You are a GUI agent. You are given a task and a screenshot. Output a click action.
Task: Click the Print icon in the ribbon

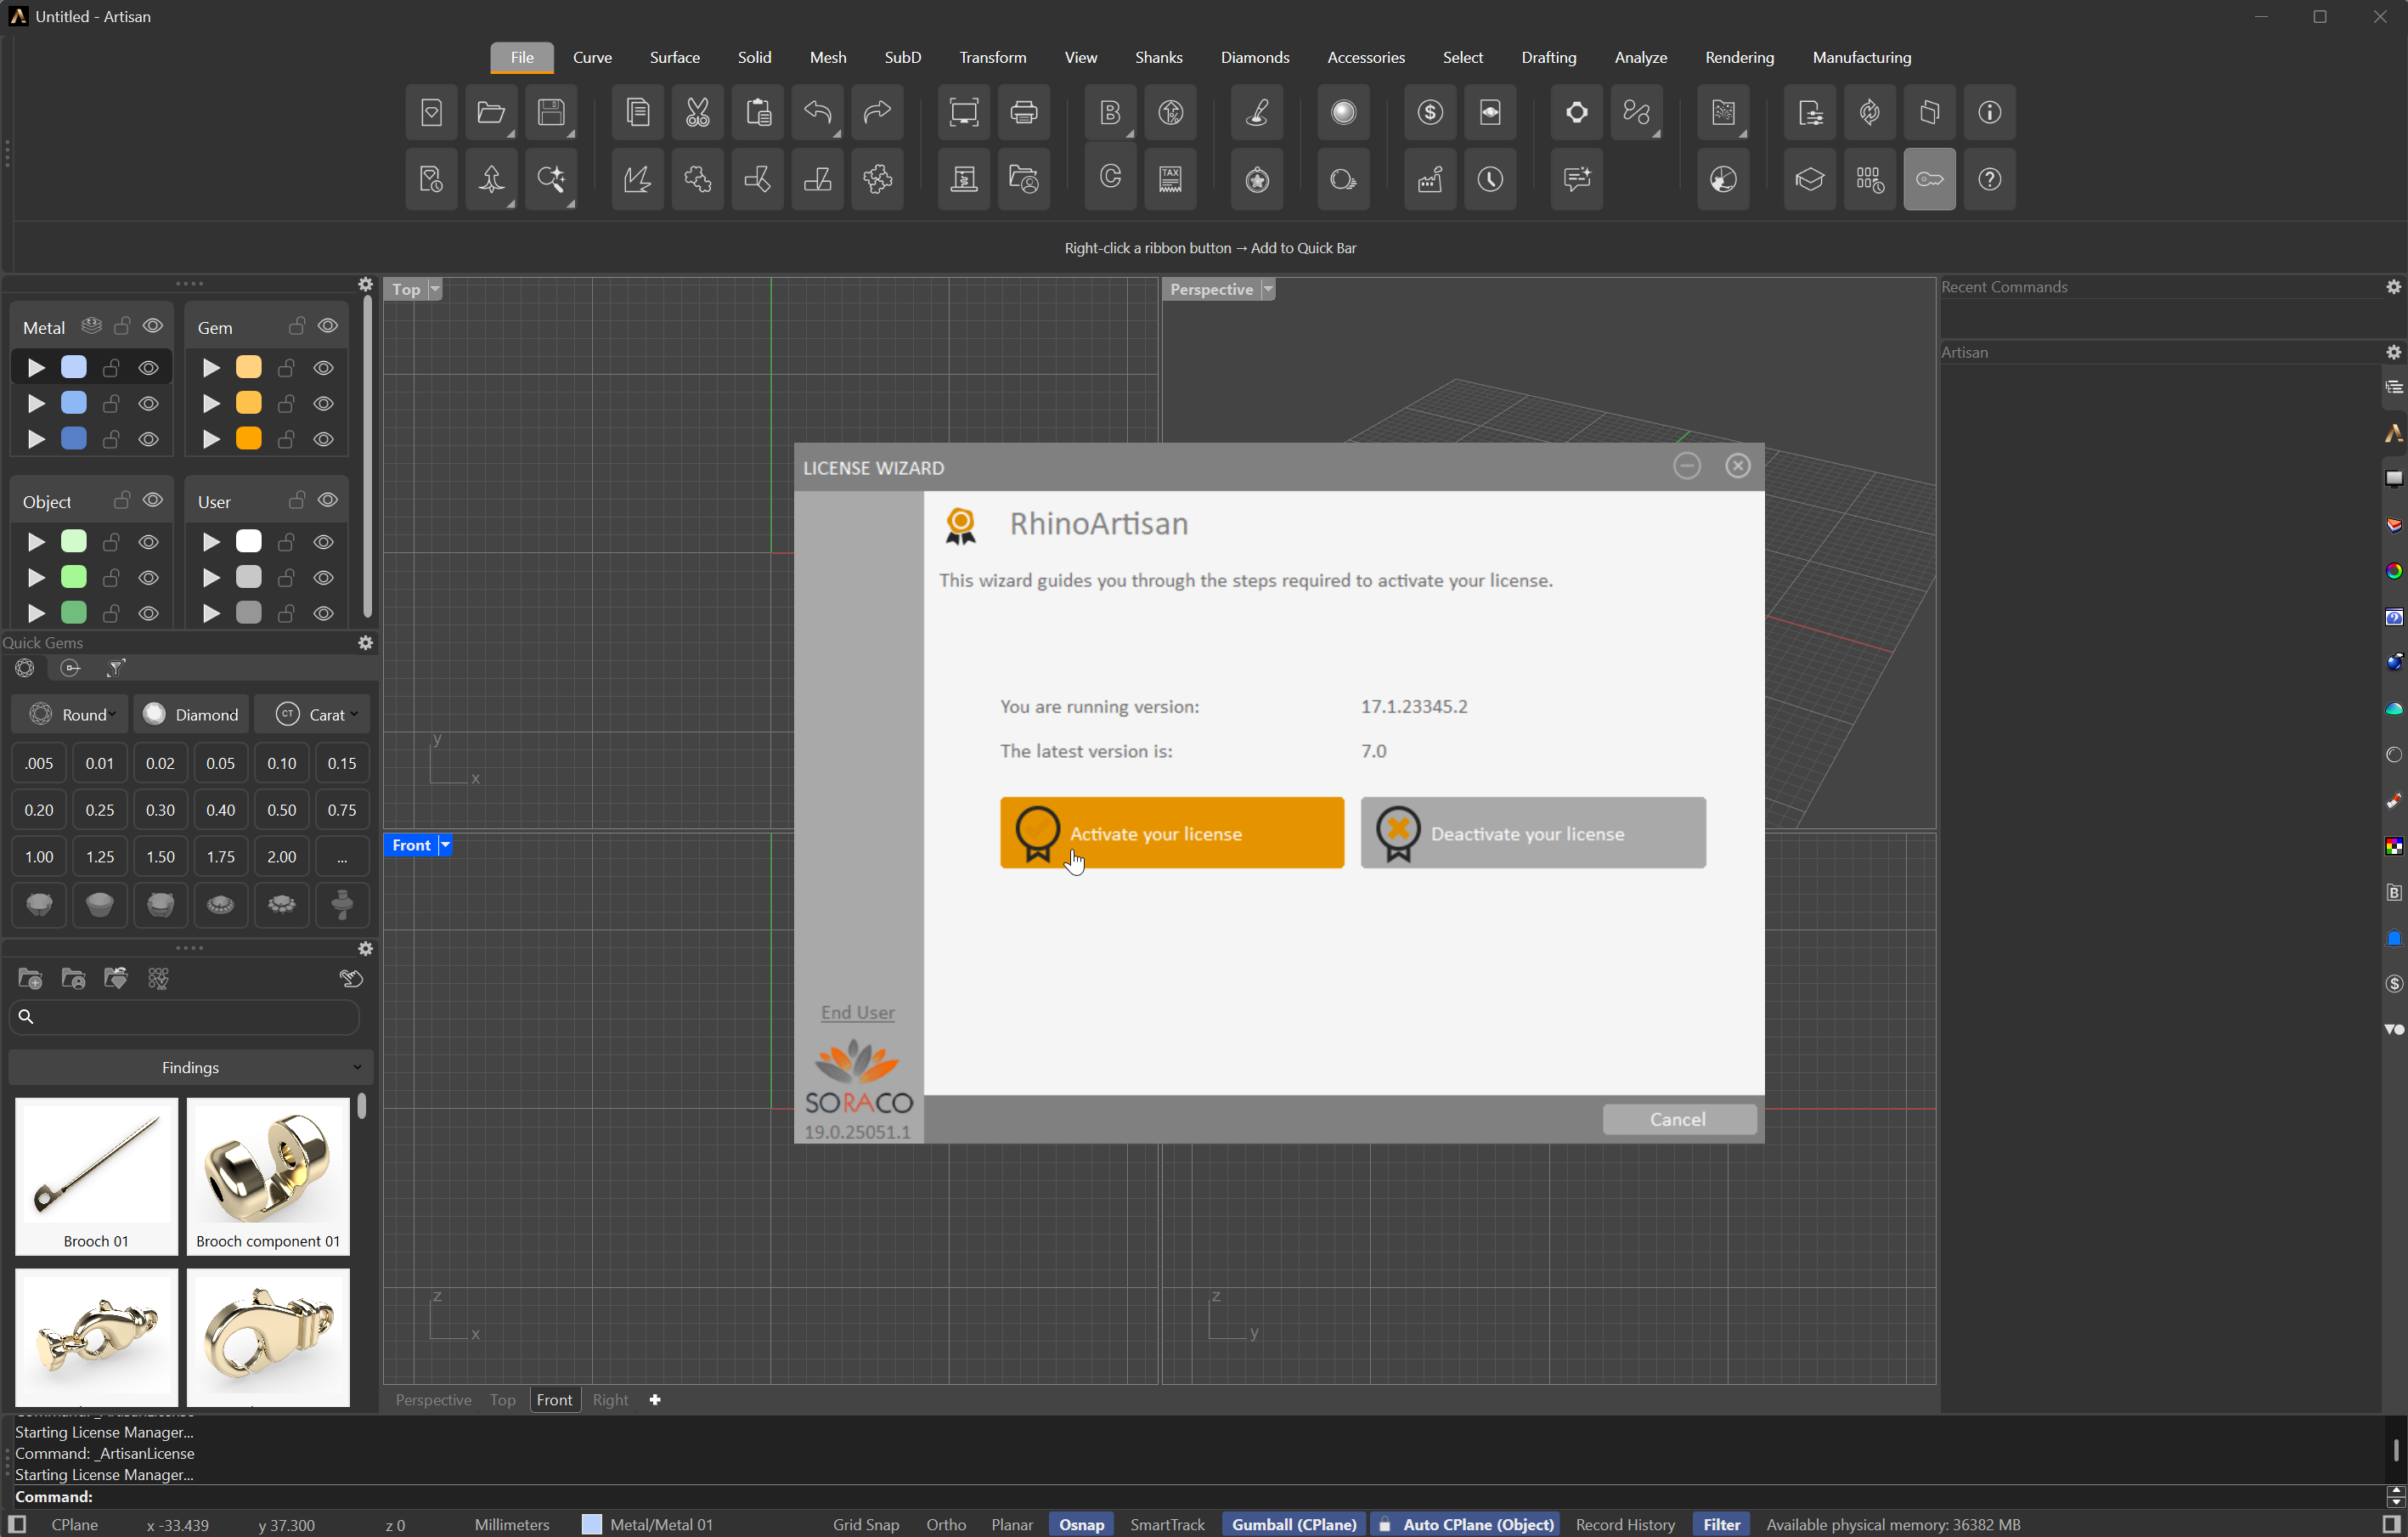click(x=1023, y=112)
